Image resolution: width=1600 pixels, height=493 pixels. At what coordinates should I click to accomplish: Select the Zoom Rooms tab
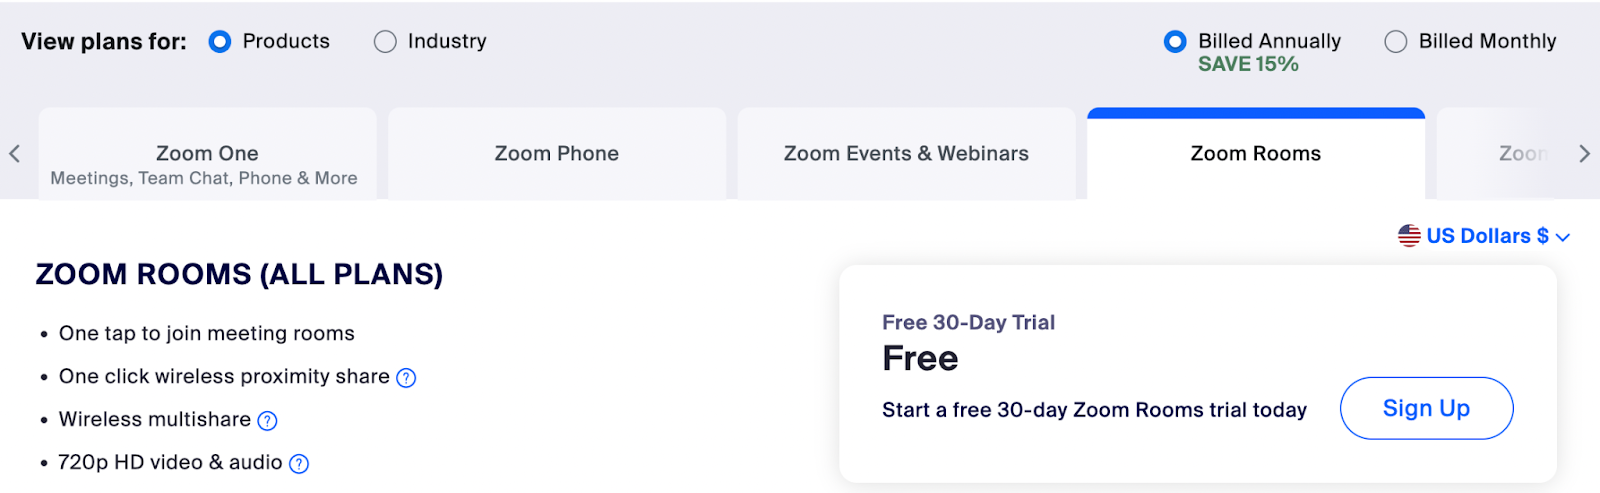[1255, 154]
